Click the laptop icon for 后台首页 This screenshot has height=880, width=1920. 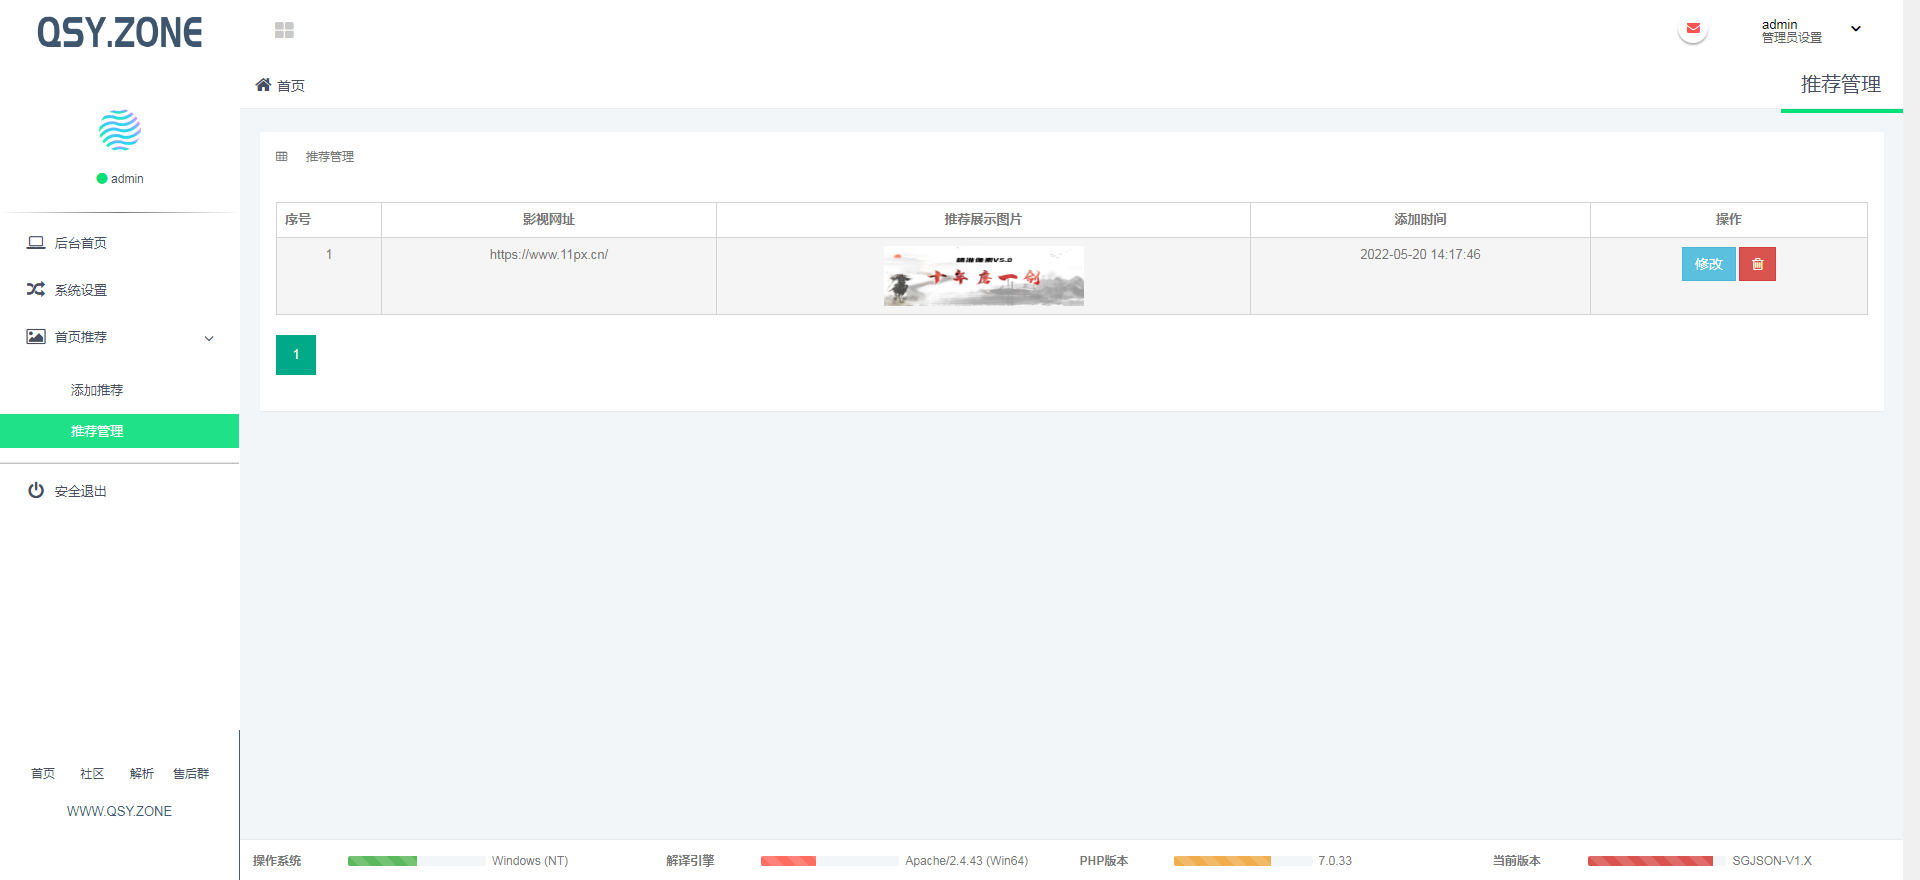pyautogui.click(x=36, y=243)
